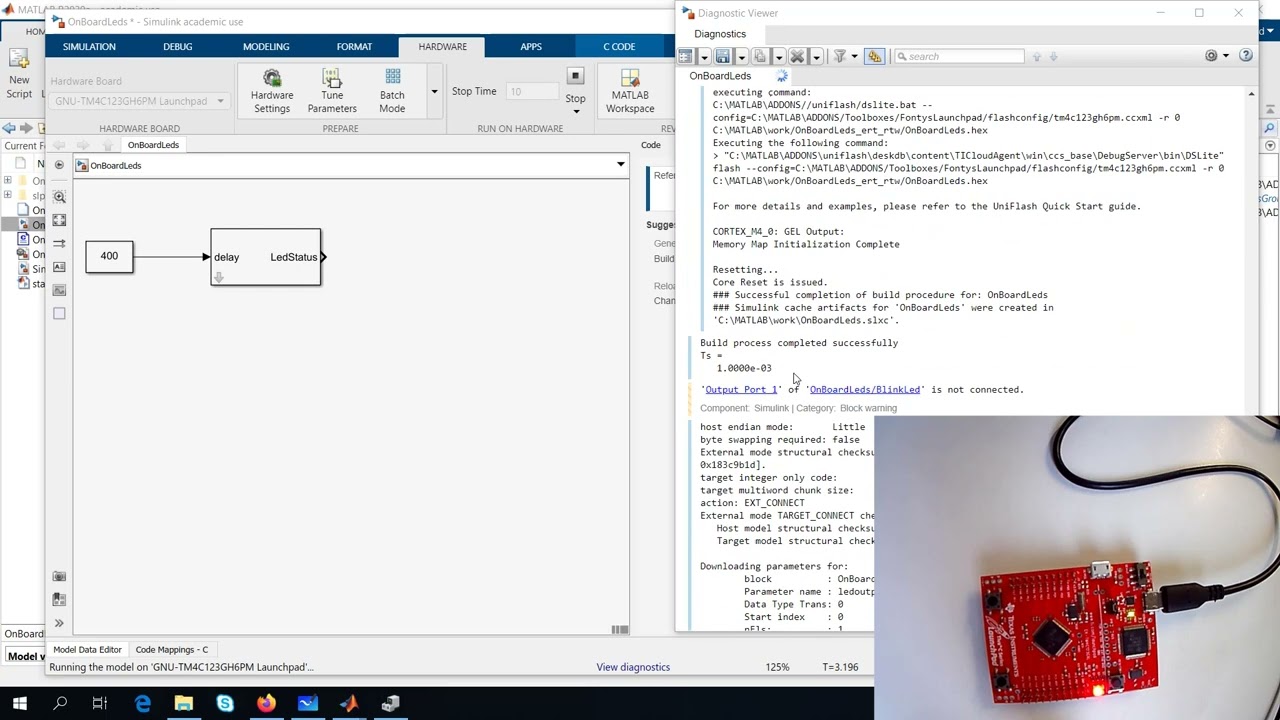This screenshot has height=720, width=1280.
Task: Open Windows taskbar search
Action: [x=60, y=704]
